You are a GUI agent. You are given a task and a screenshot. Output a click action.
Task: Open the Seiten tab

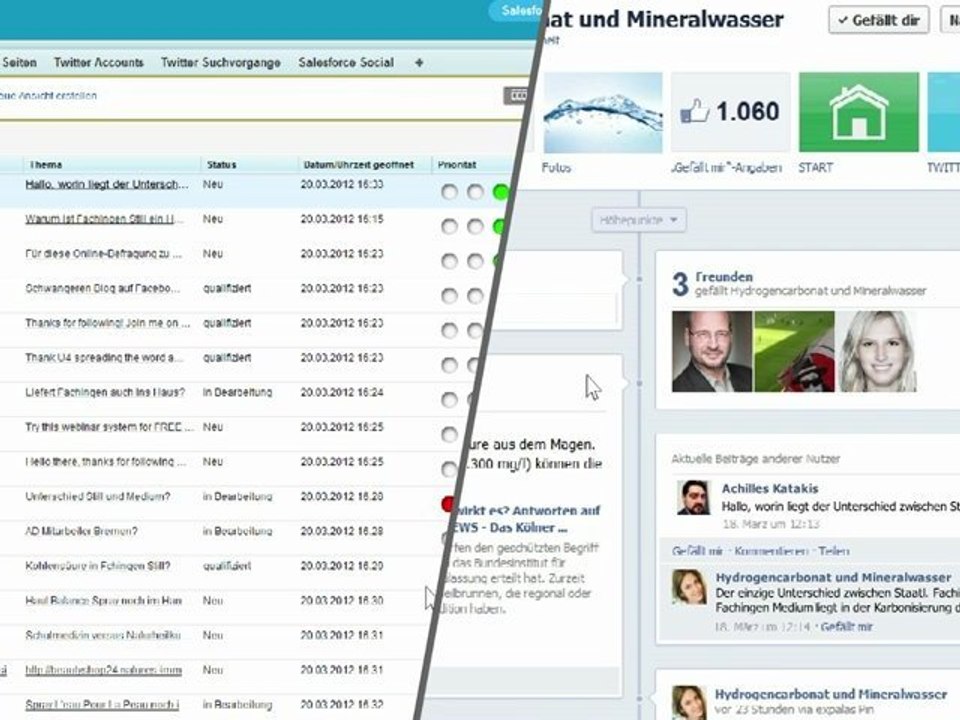20,62
